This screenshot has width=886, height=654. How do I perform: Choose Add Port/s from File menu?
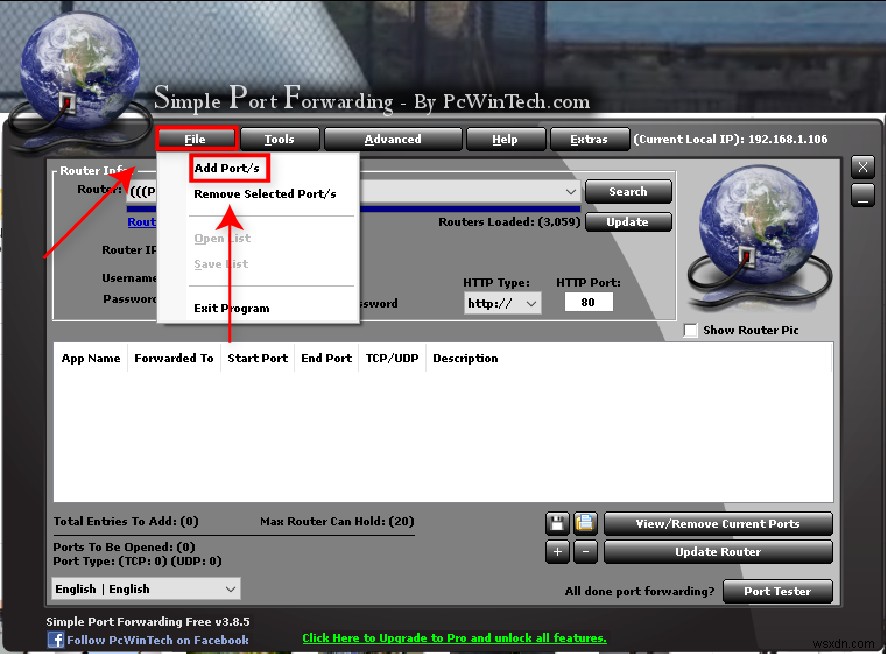227,168
